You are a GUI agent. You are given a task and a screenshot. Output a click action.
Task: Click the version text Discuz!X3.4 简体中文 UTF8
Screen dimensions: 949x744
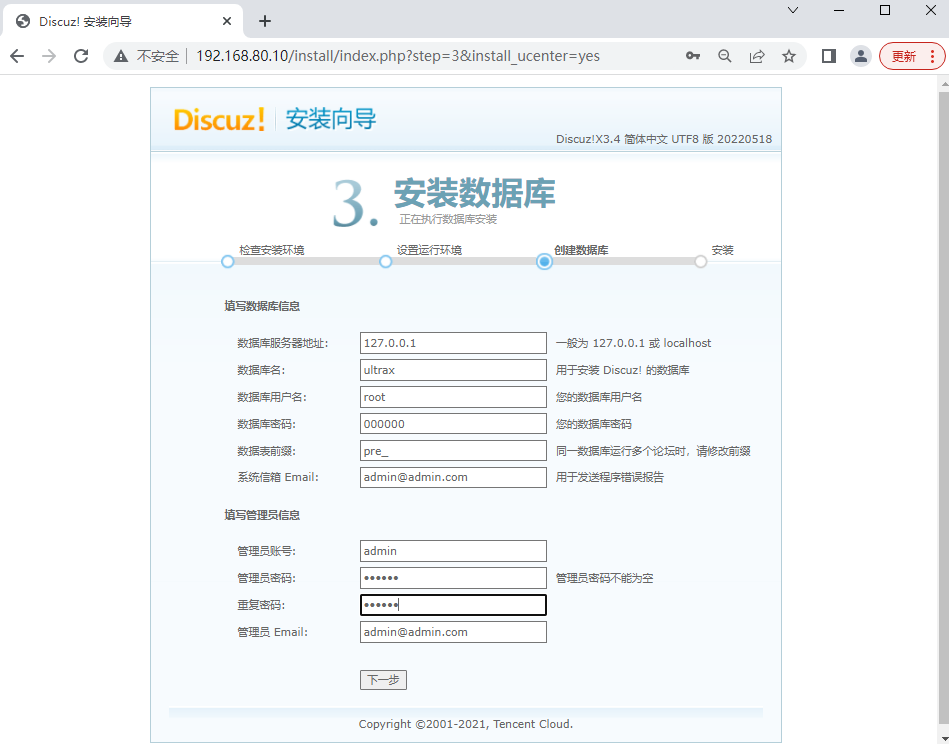pyautogui.click(x=664, y=139)
